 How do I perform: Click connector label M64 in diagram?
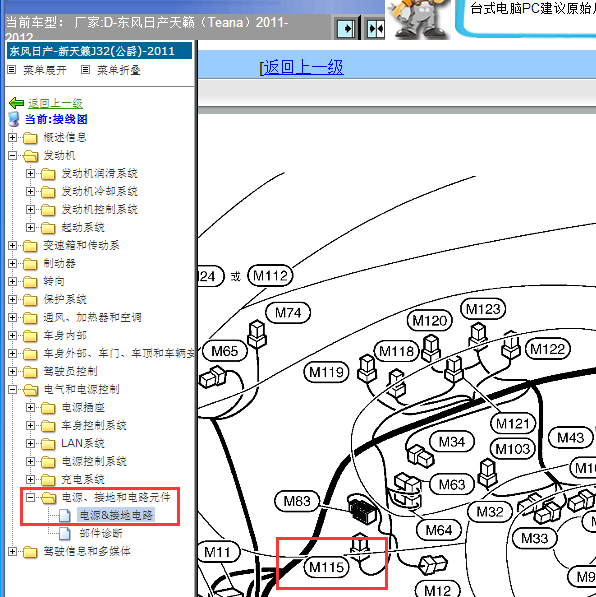[439, 530]
